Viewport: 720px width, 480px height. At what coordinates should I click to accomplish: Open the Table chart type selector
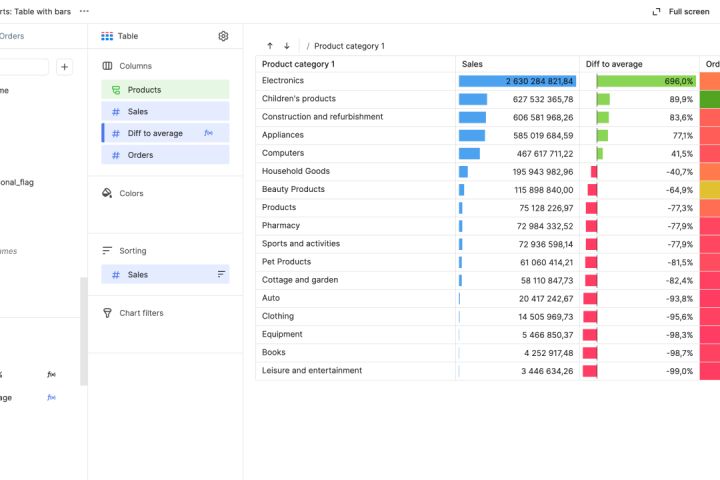(x=128, y=36)
